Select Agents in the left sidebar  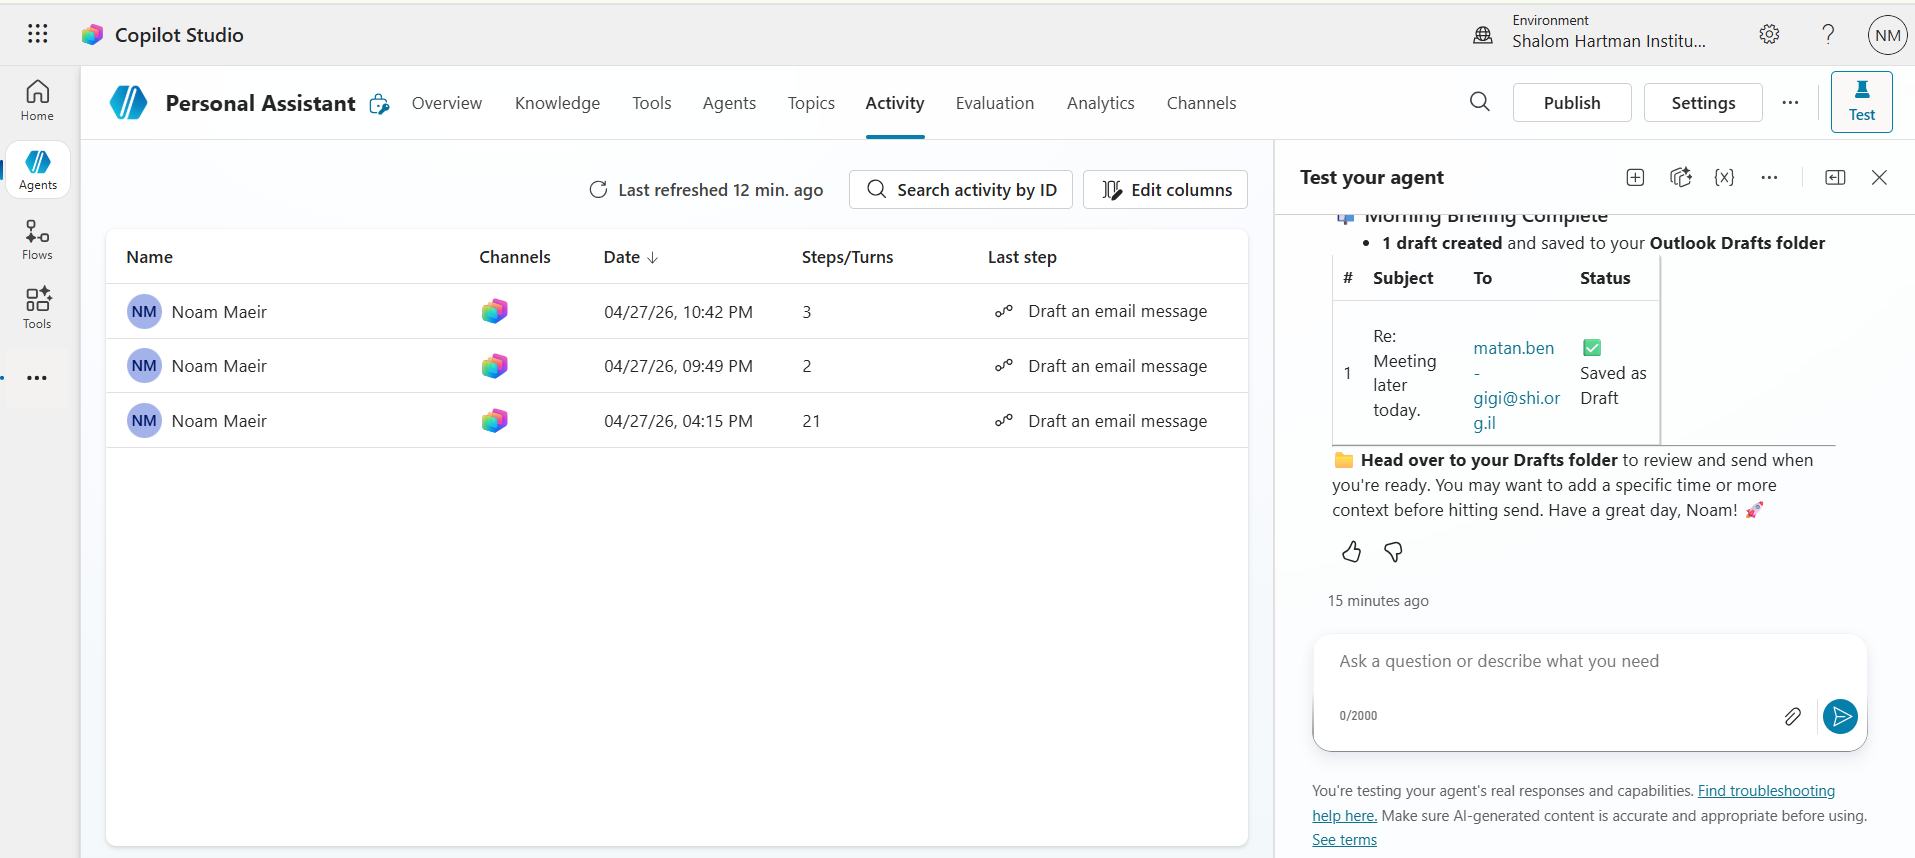(x=37, y=169)
